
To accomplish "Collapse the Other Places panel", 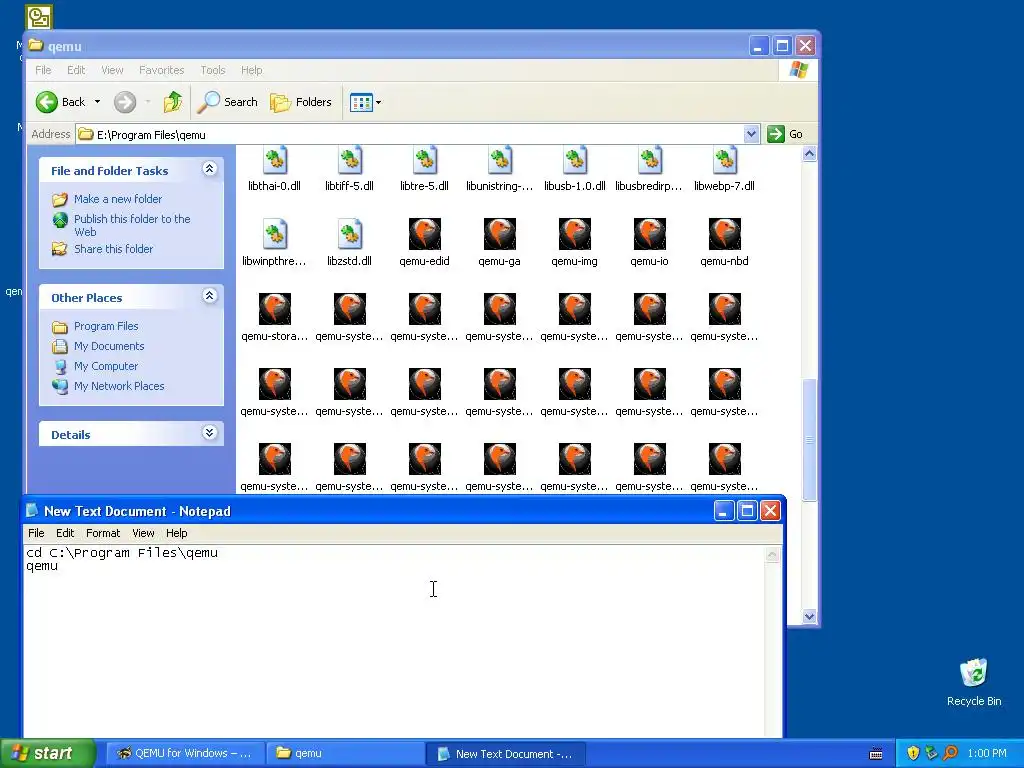I will coord(209,296).
